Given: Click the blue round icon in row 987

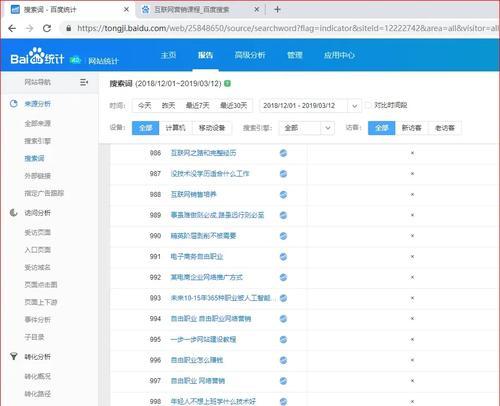Looking at the screenshot, I should coord(283,174).
